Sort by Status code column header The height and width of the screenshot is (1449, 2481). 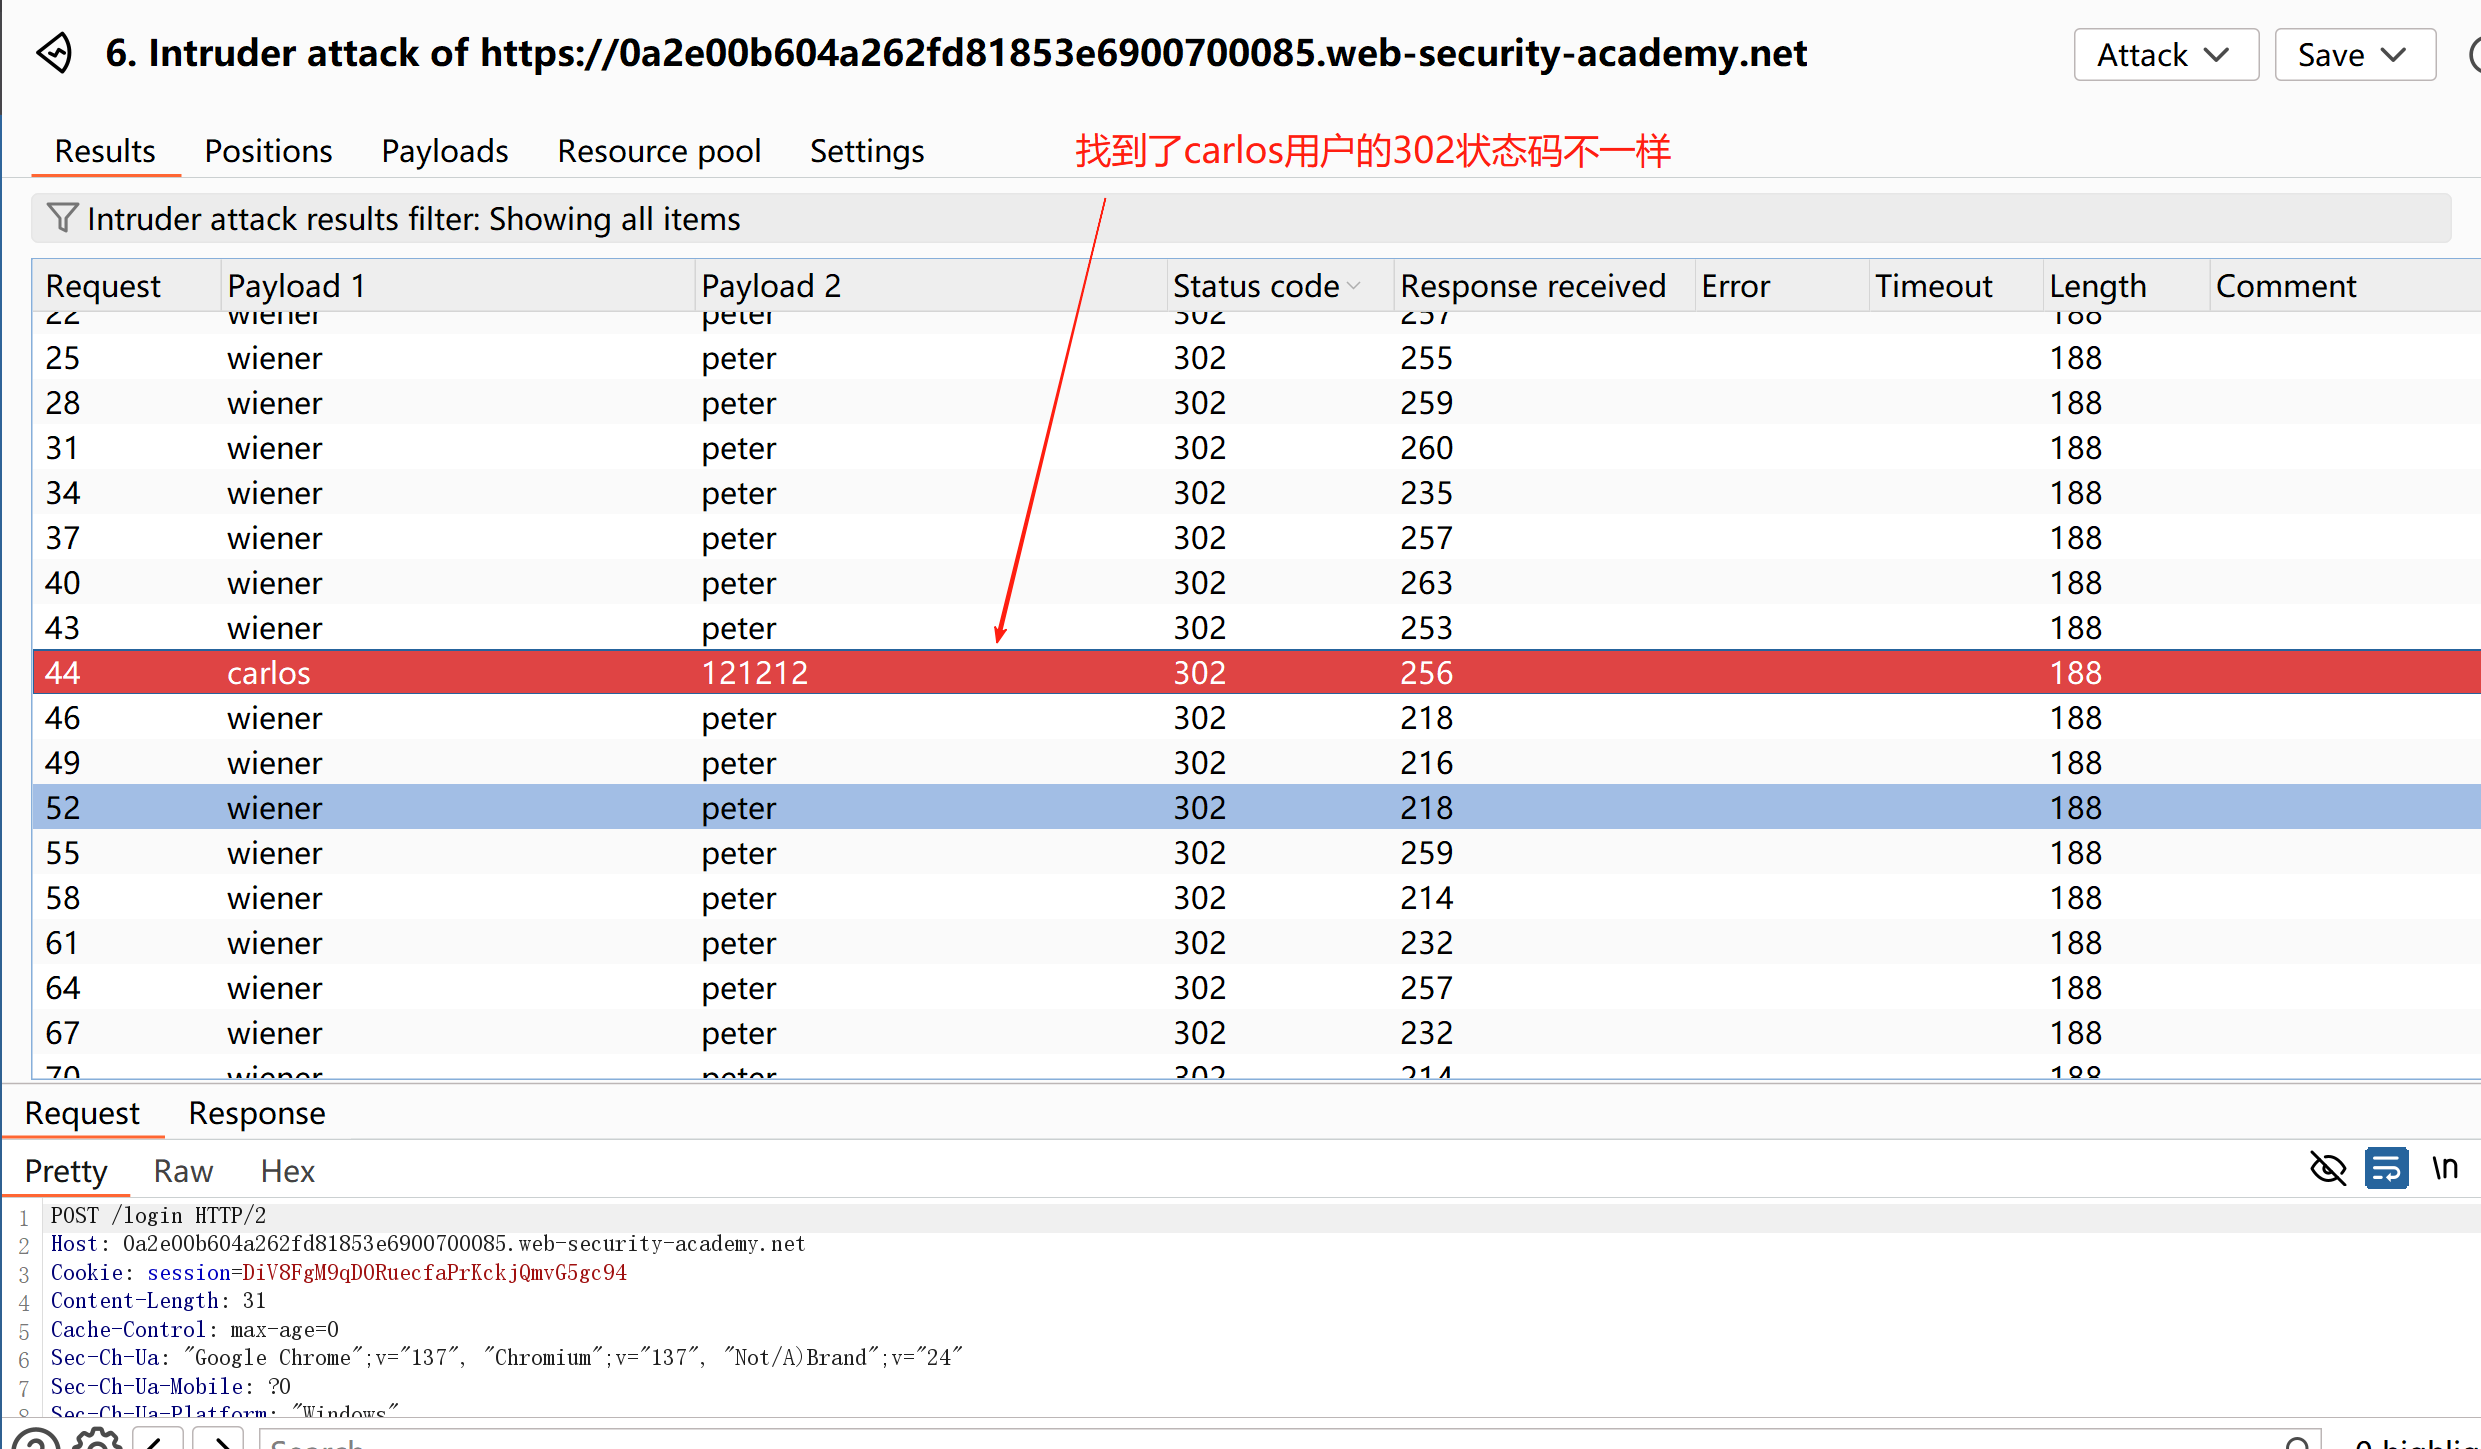(1256, 286)
